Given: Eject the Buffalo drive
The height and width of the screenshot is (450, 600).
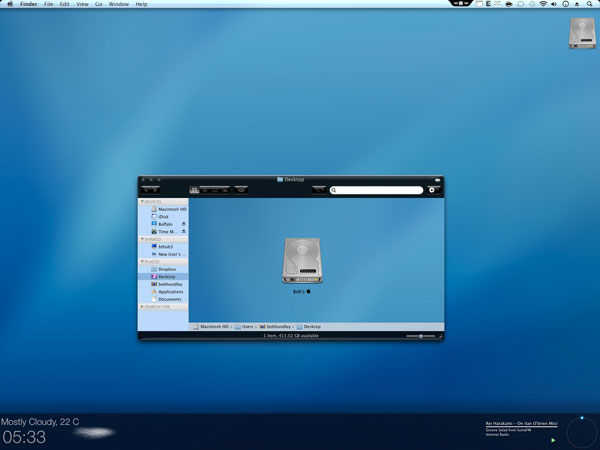Looking at the screenshot, I should tap(184, 224).
